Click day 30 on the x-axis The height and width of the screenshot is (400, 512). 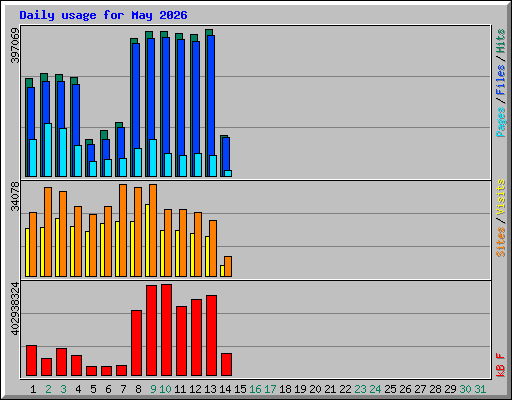[x=465, y=389]
